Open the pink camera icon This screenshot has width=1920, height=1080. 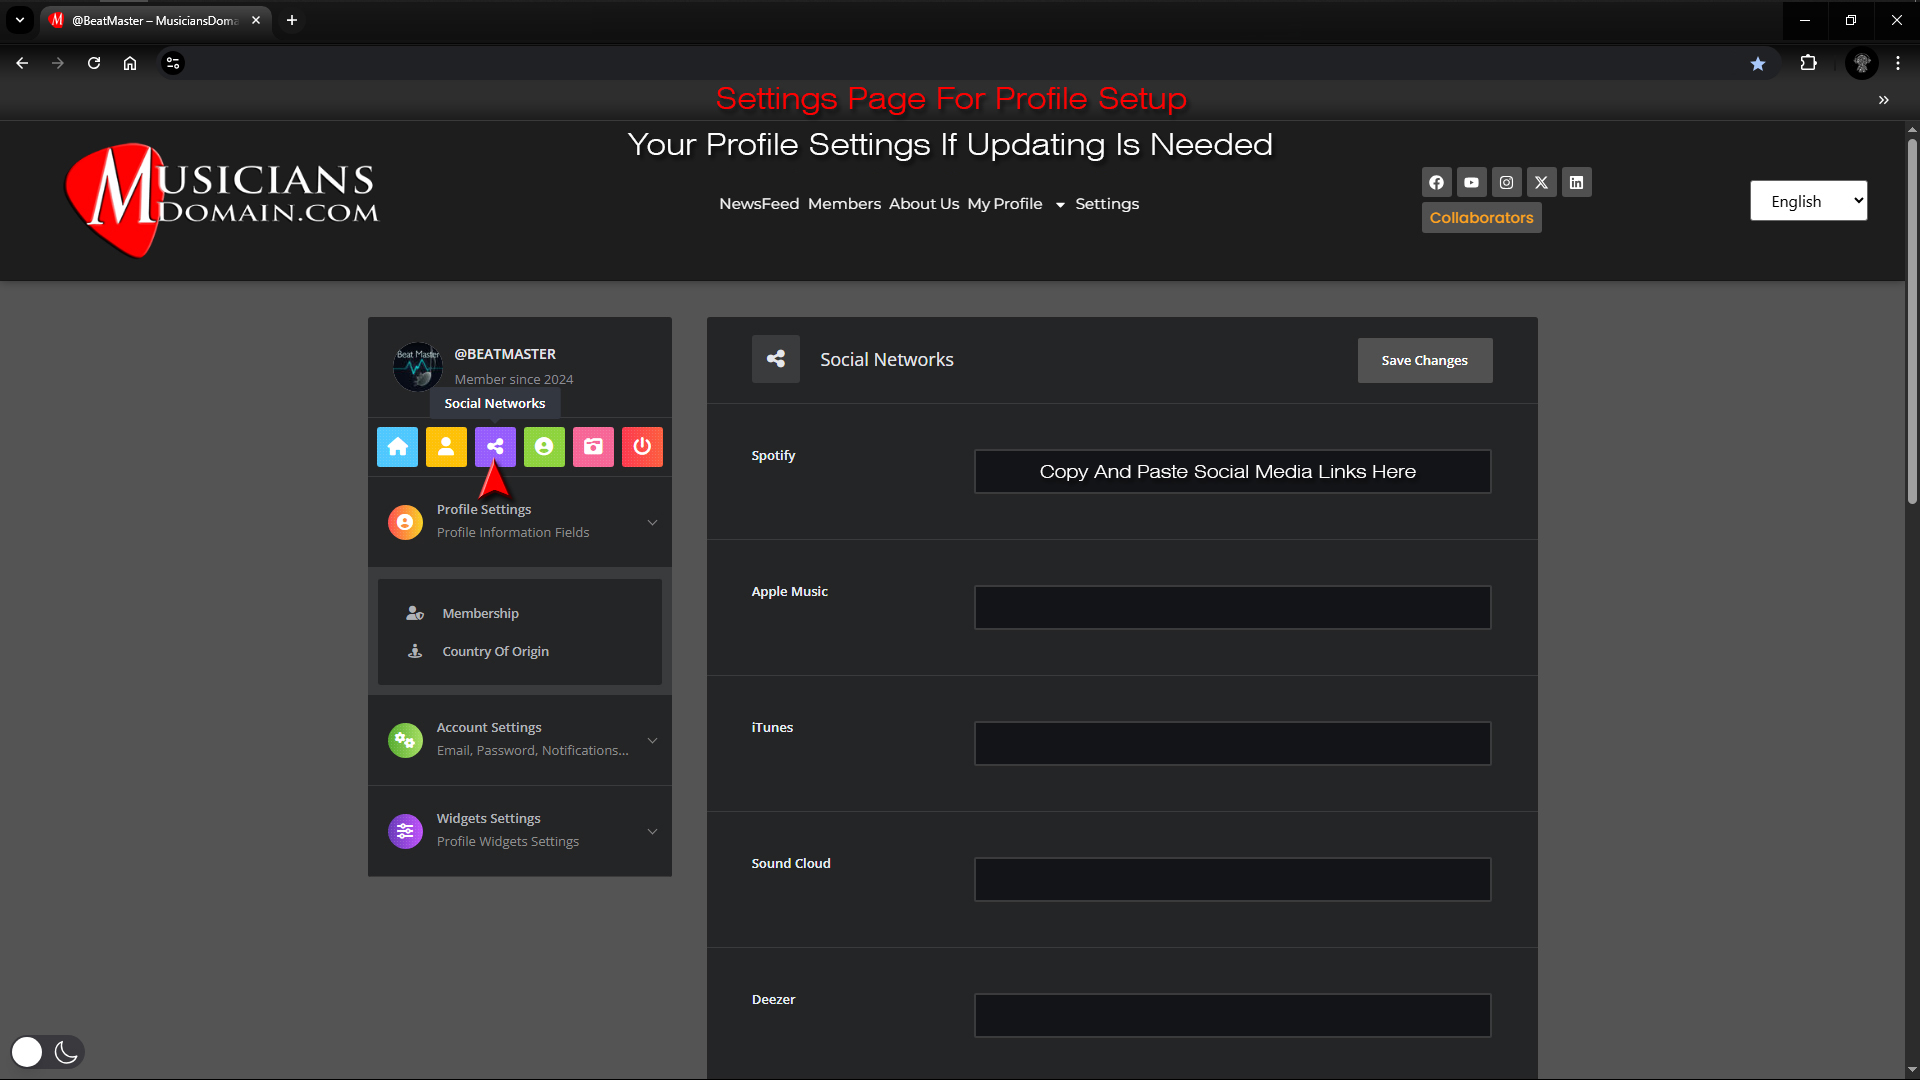[593, 447]
